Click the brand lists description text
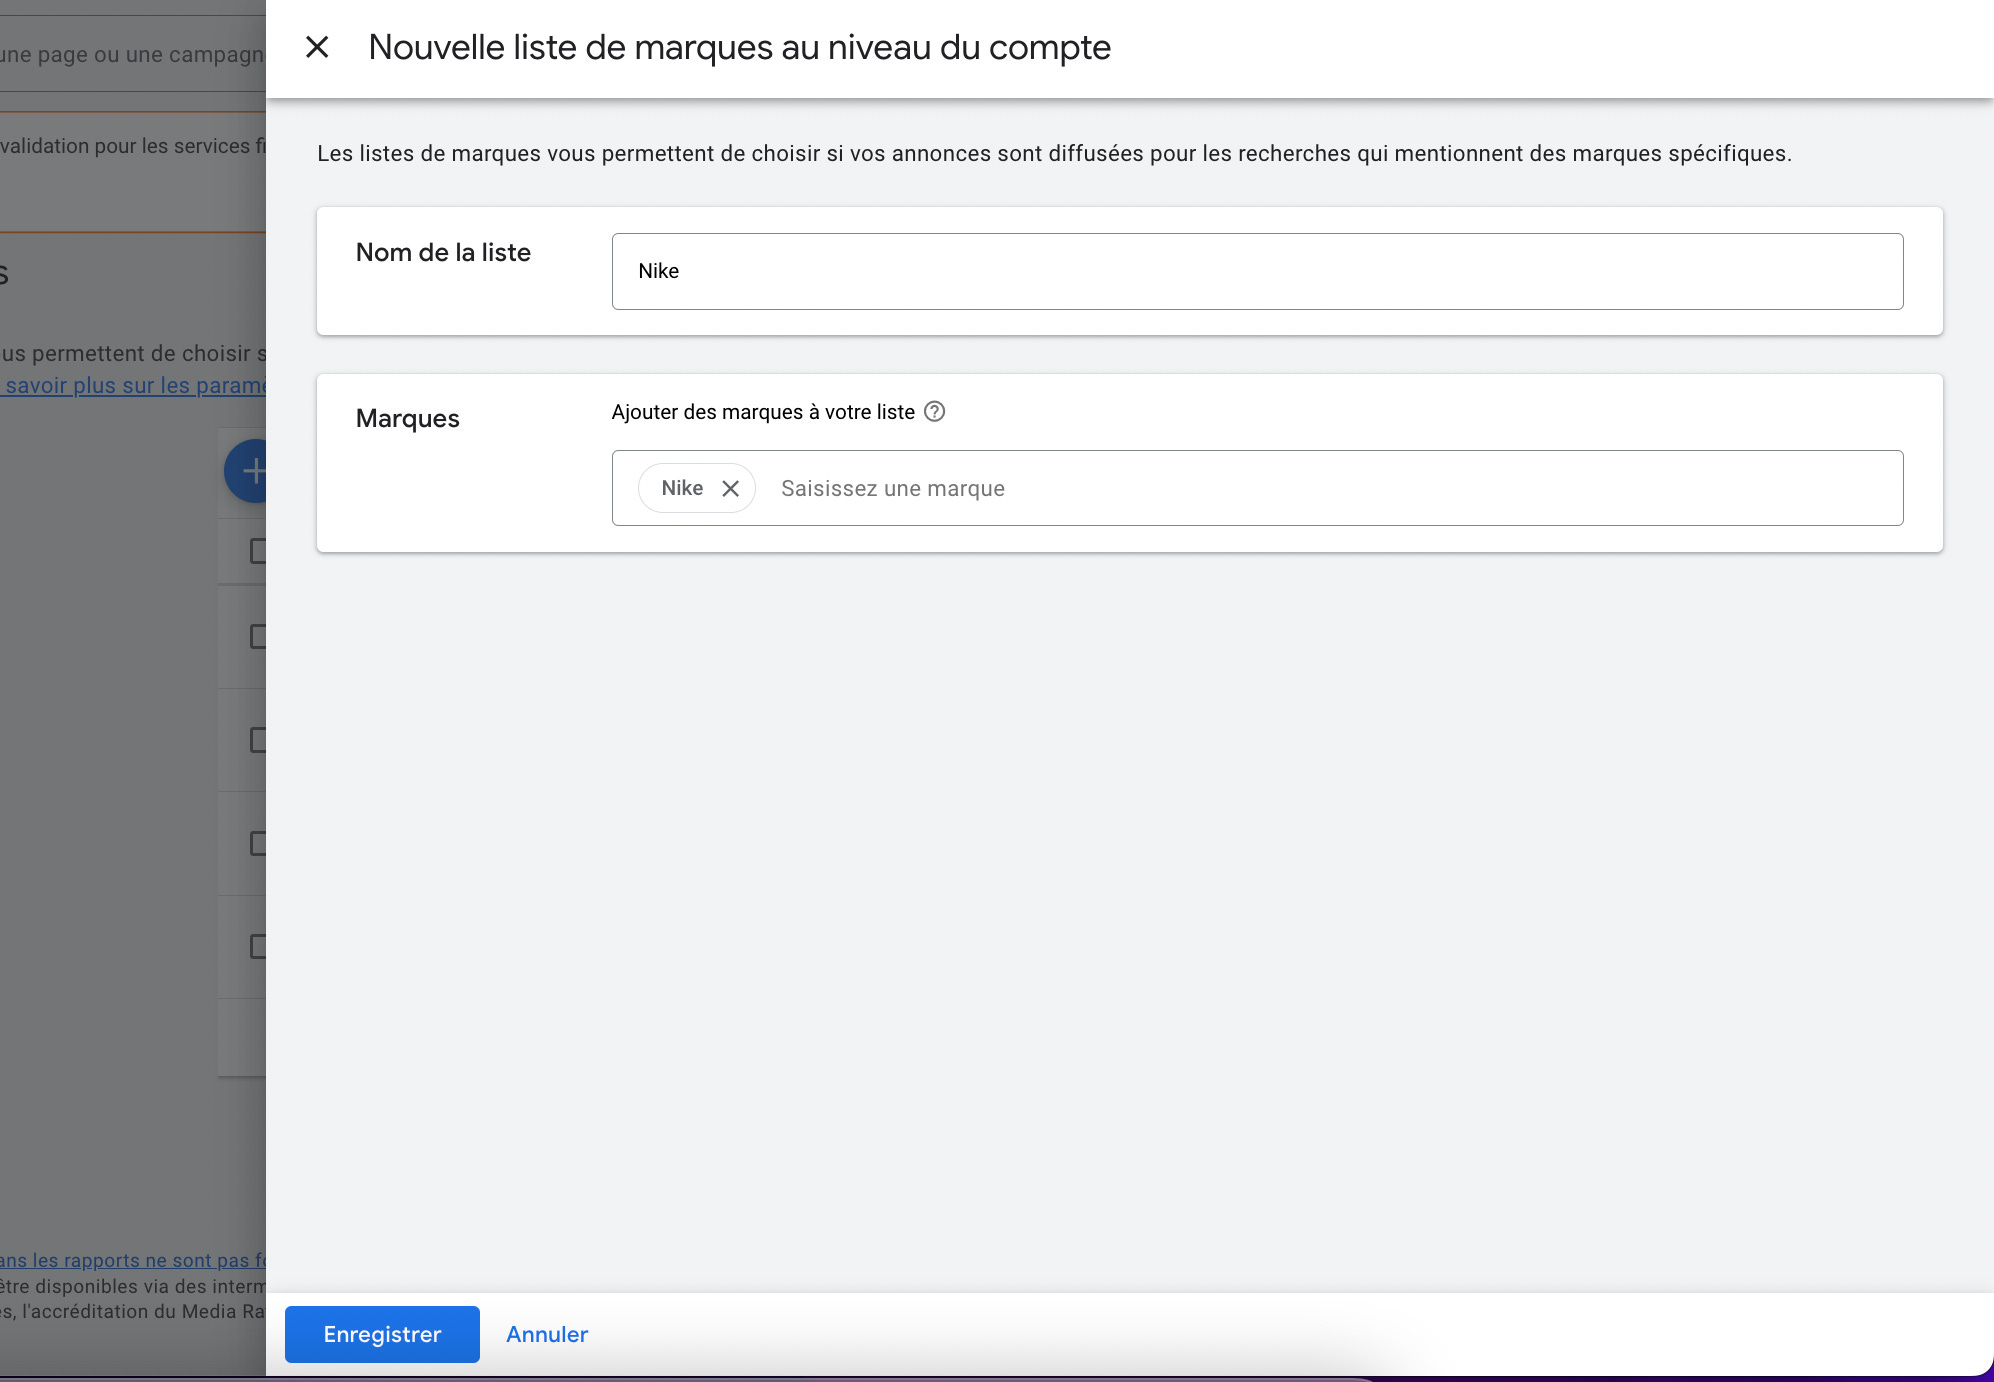 1053,153
